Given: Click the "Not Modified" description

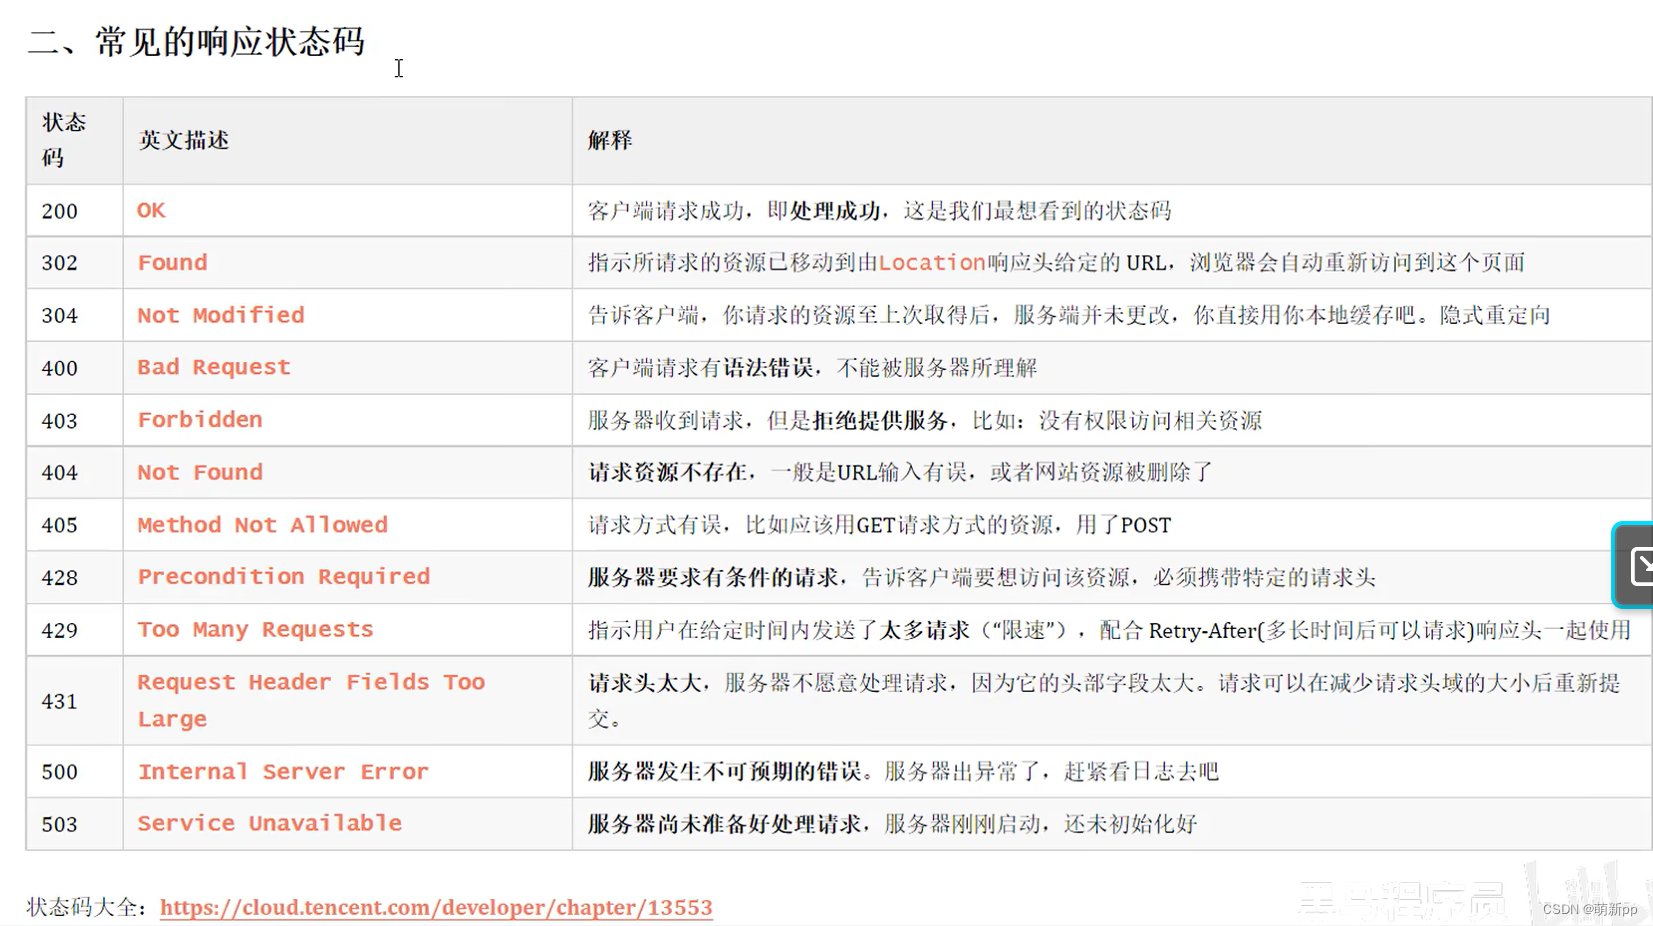Looking at the screenshot, I should click(221, 315).
